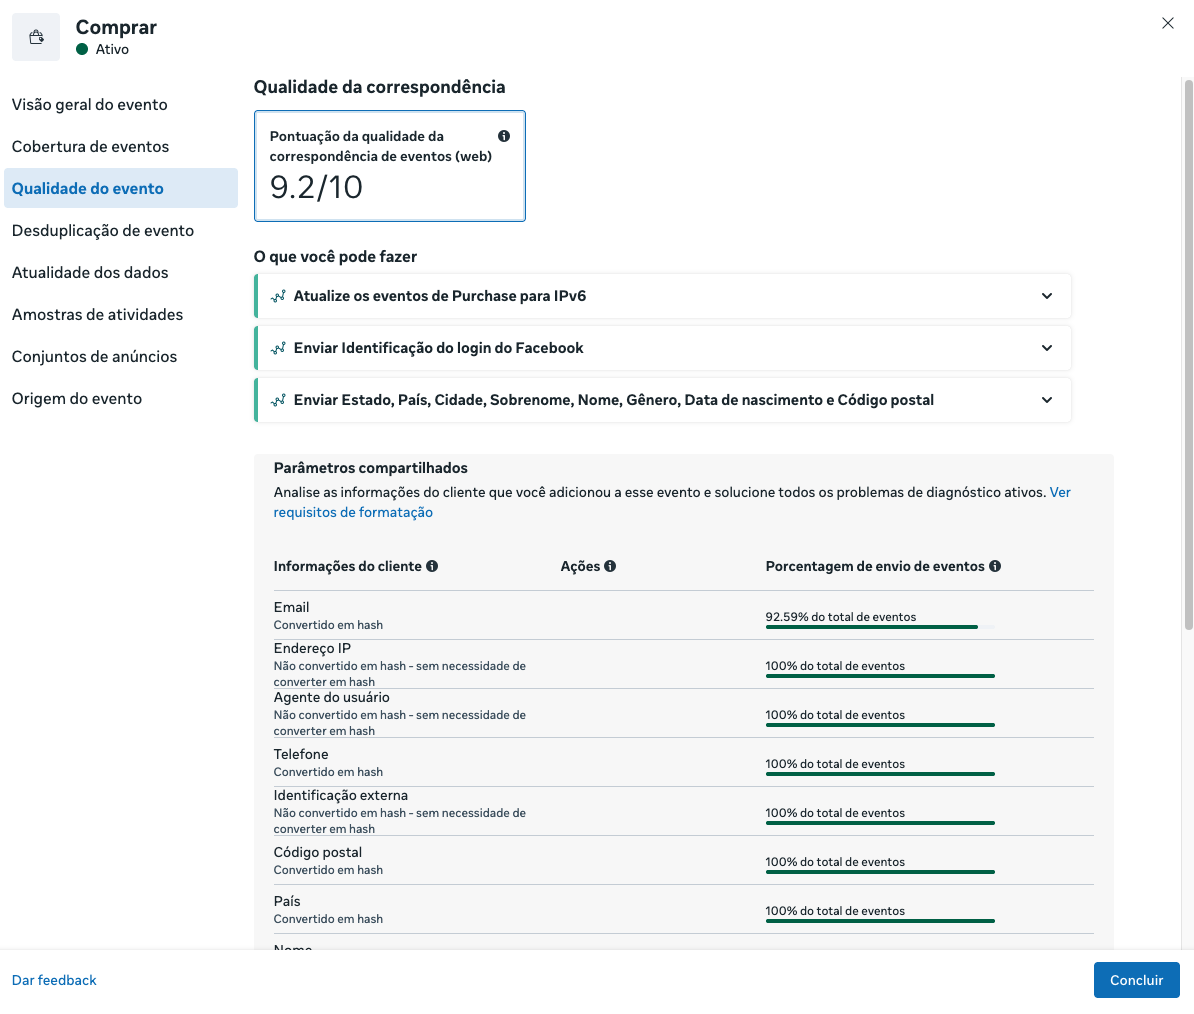Switch to Desduplicação de evento
The height and width of the screenshot is (1014, 1194).
pos(103,231)
